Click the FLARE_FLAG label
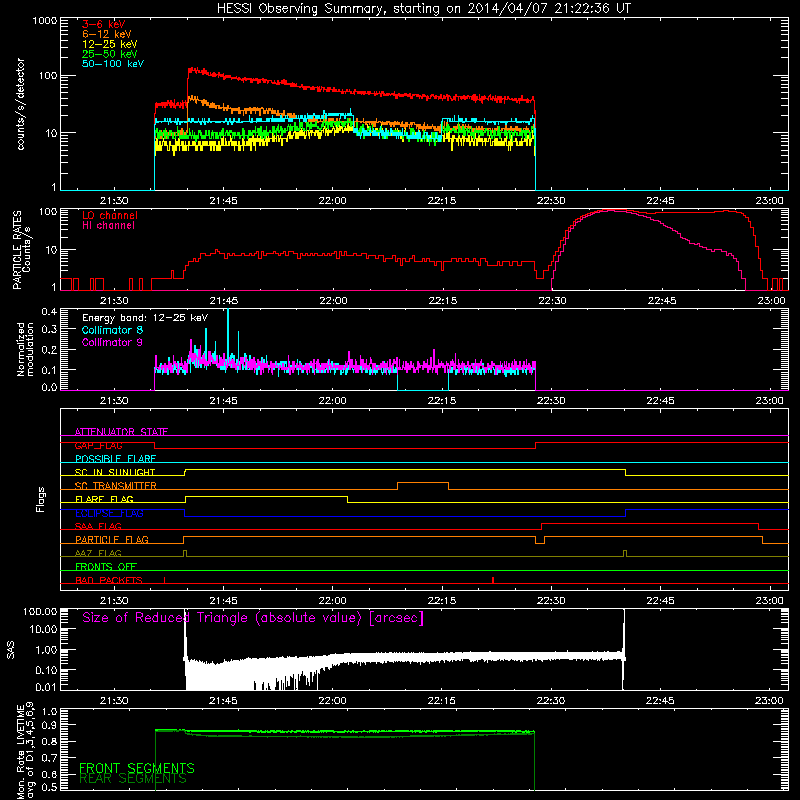The width and height of the screenshot is (800, 800). point(104,499)
